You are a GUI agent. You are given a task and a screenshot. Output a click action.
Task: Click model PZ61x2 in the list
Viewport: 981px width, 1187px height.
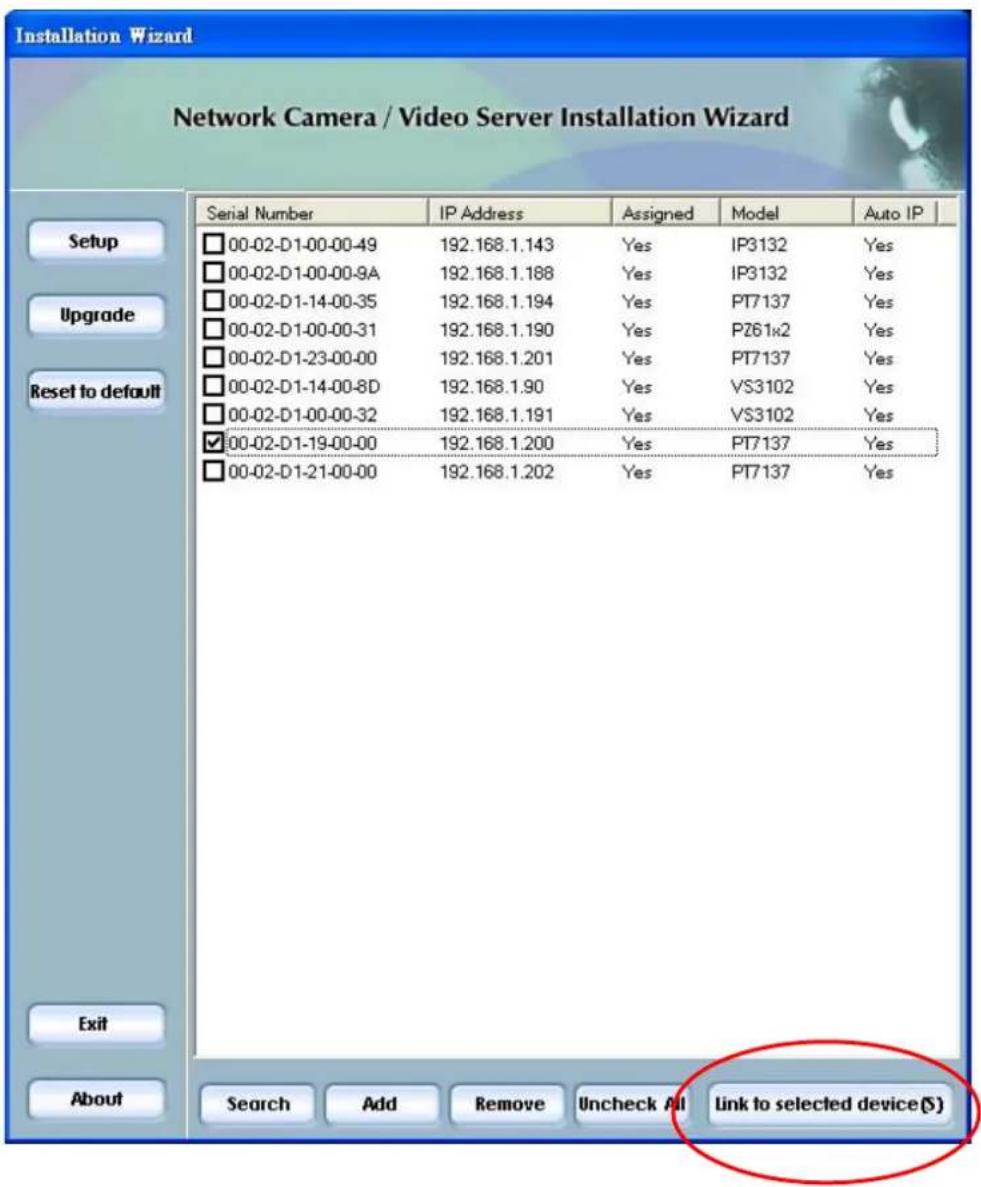pyautogui.click(x=761, y=329)
